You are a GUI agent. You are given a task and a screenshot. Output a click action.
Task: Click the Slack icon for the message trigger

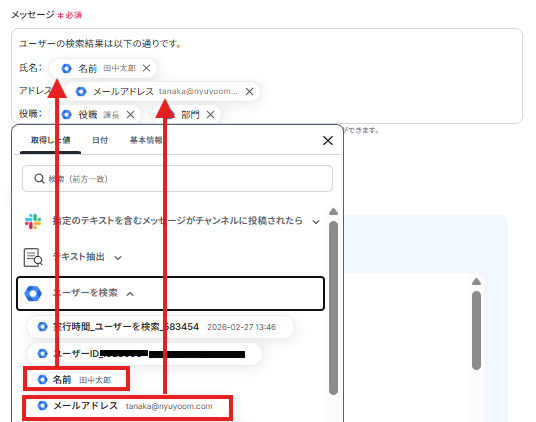click(33, 221)
